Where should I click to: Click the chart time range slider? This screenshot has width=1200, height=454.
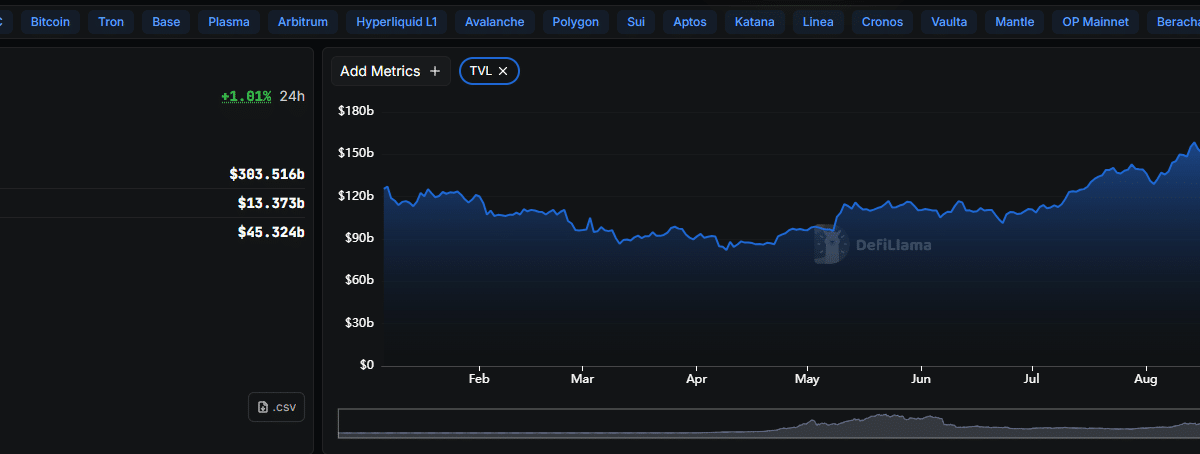click(x=768, y=423)
